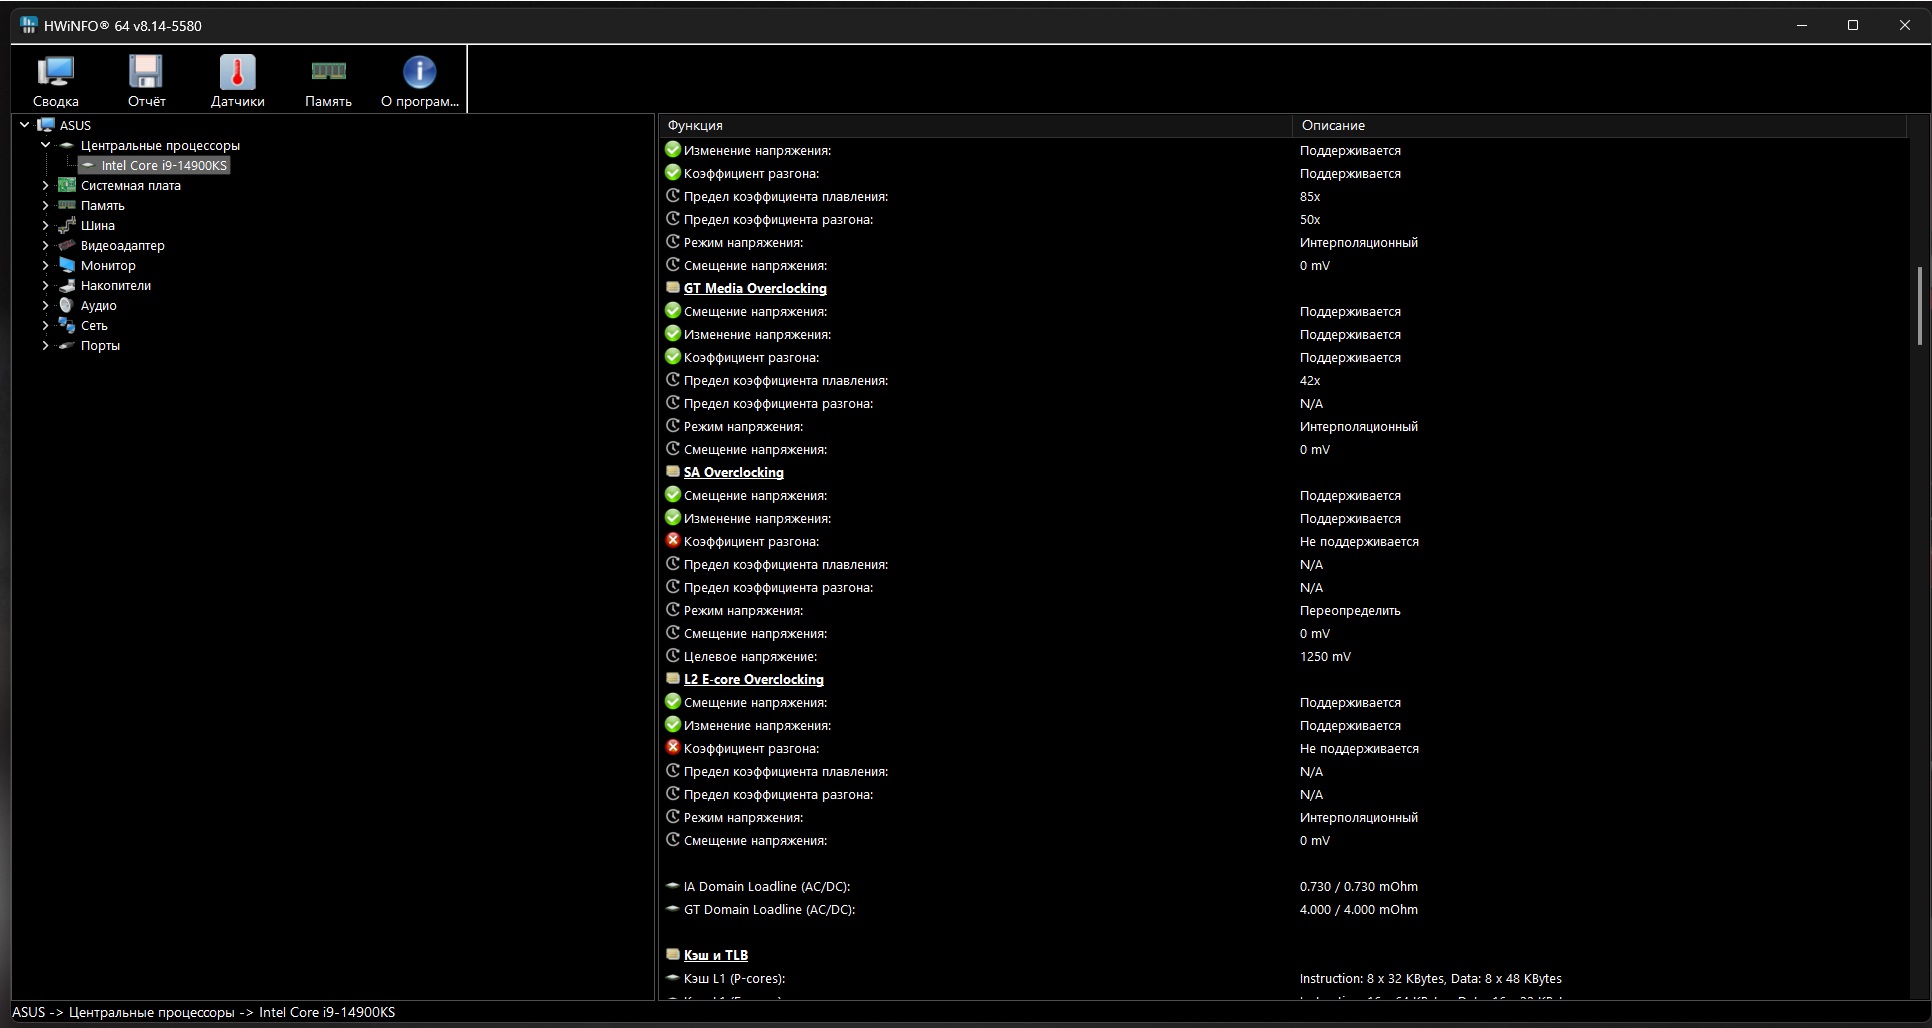Expand the Накопители tree node
This screenshot has height=1028, width=1932.
pyautogui.click(x=45, y=285)
